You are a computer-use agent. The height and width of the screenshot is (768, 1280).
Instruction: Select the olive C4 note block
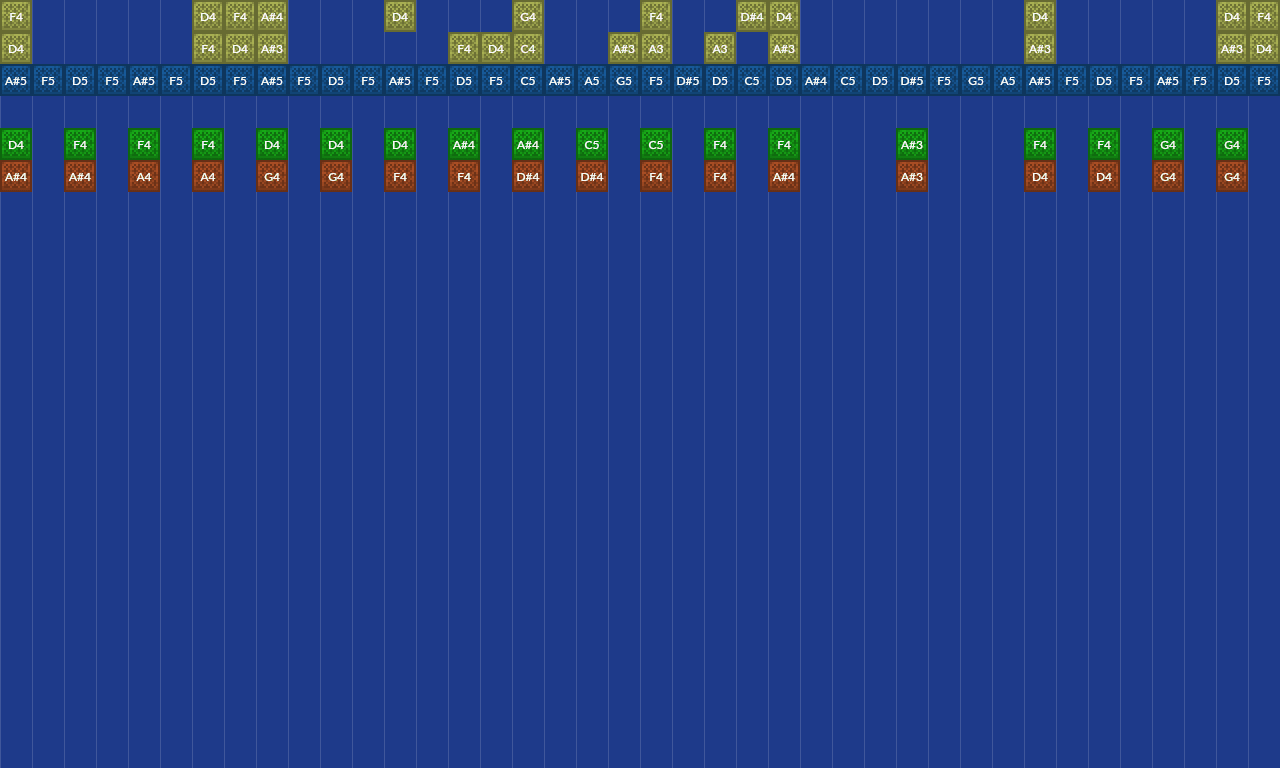click(528, 48)
